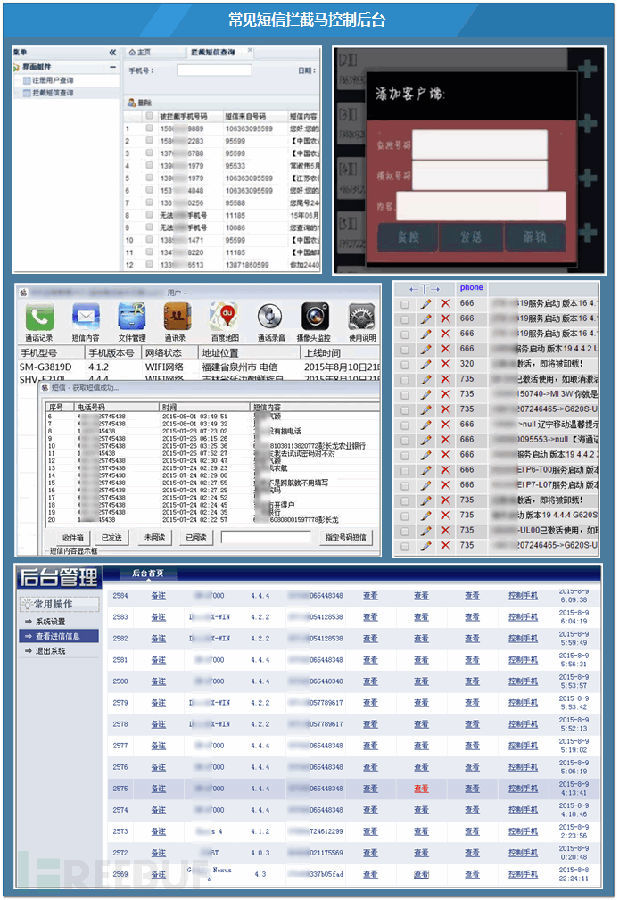
Task: Click the 收件箱 button in the SMS dialog
Action: point(73,537)
